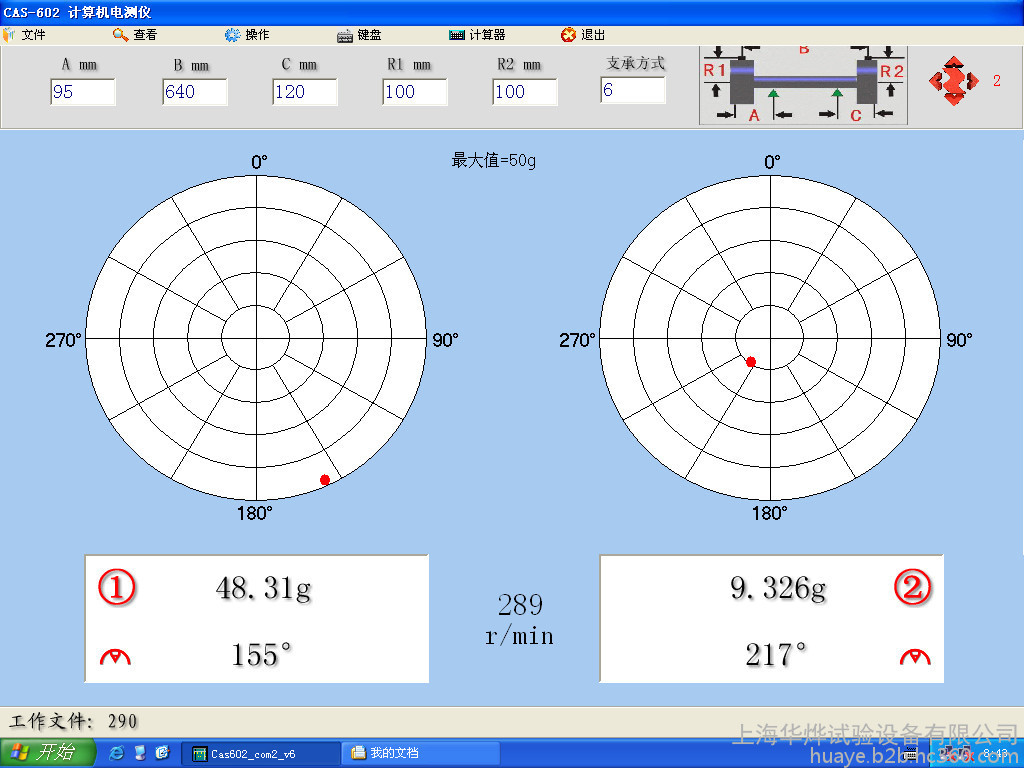Click the A mm input field
Viewport: 1024px width, 768px height.
click(83, 92)
